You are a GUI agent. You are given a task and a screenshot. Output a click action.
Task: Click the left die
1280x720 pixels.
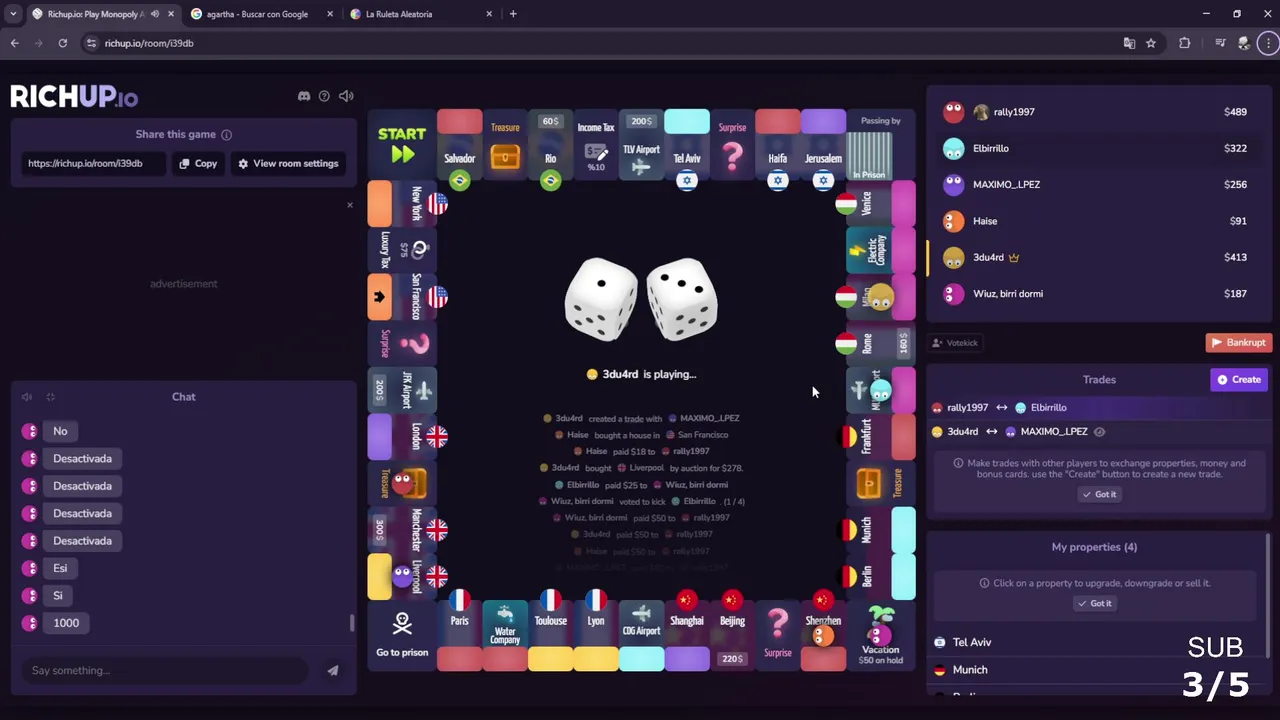(601, 299)
